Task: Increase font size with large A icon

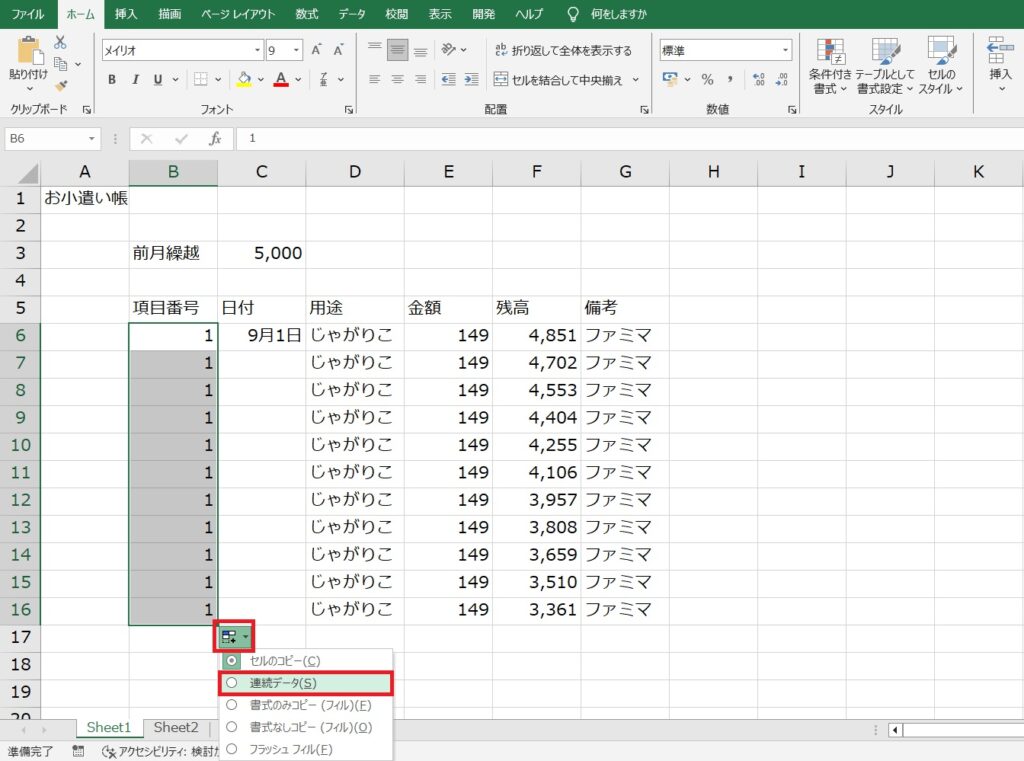Action: point(316,50)
